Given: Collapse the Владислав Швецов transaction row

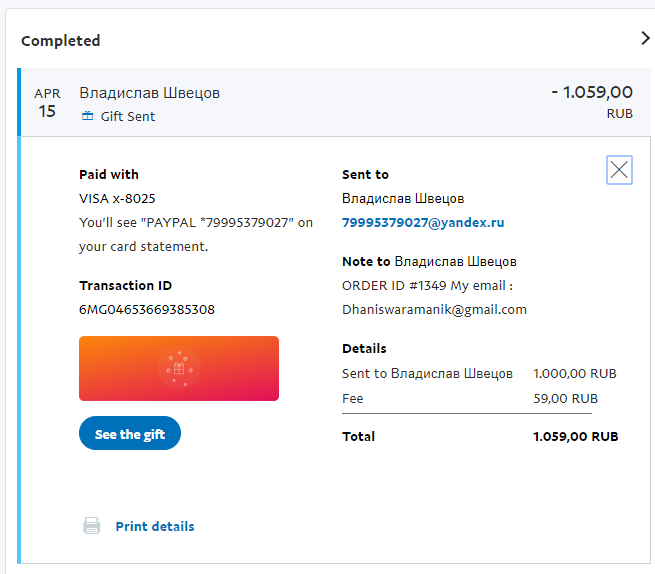Looking at the screenshot, I should 163,93.
